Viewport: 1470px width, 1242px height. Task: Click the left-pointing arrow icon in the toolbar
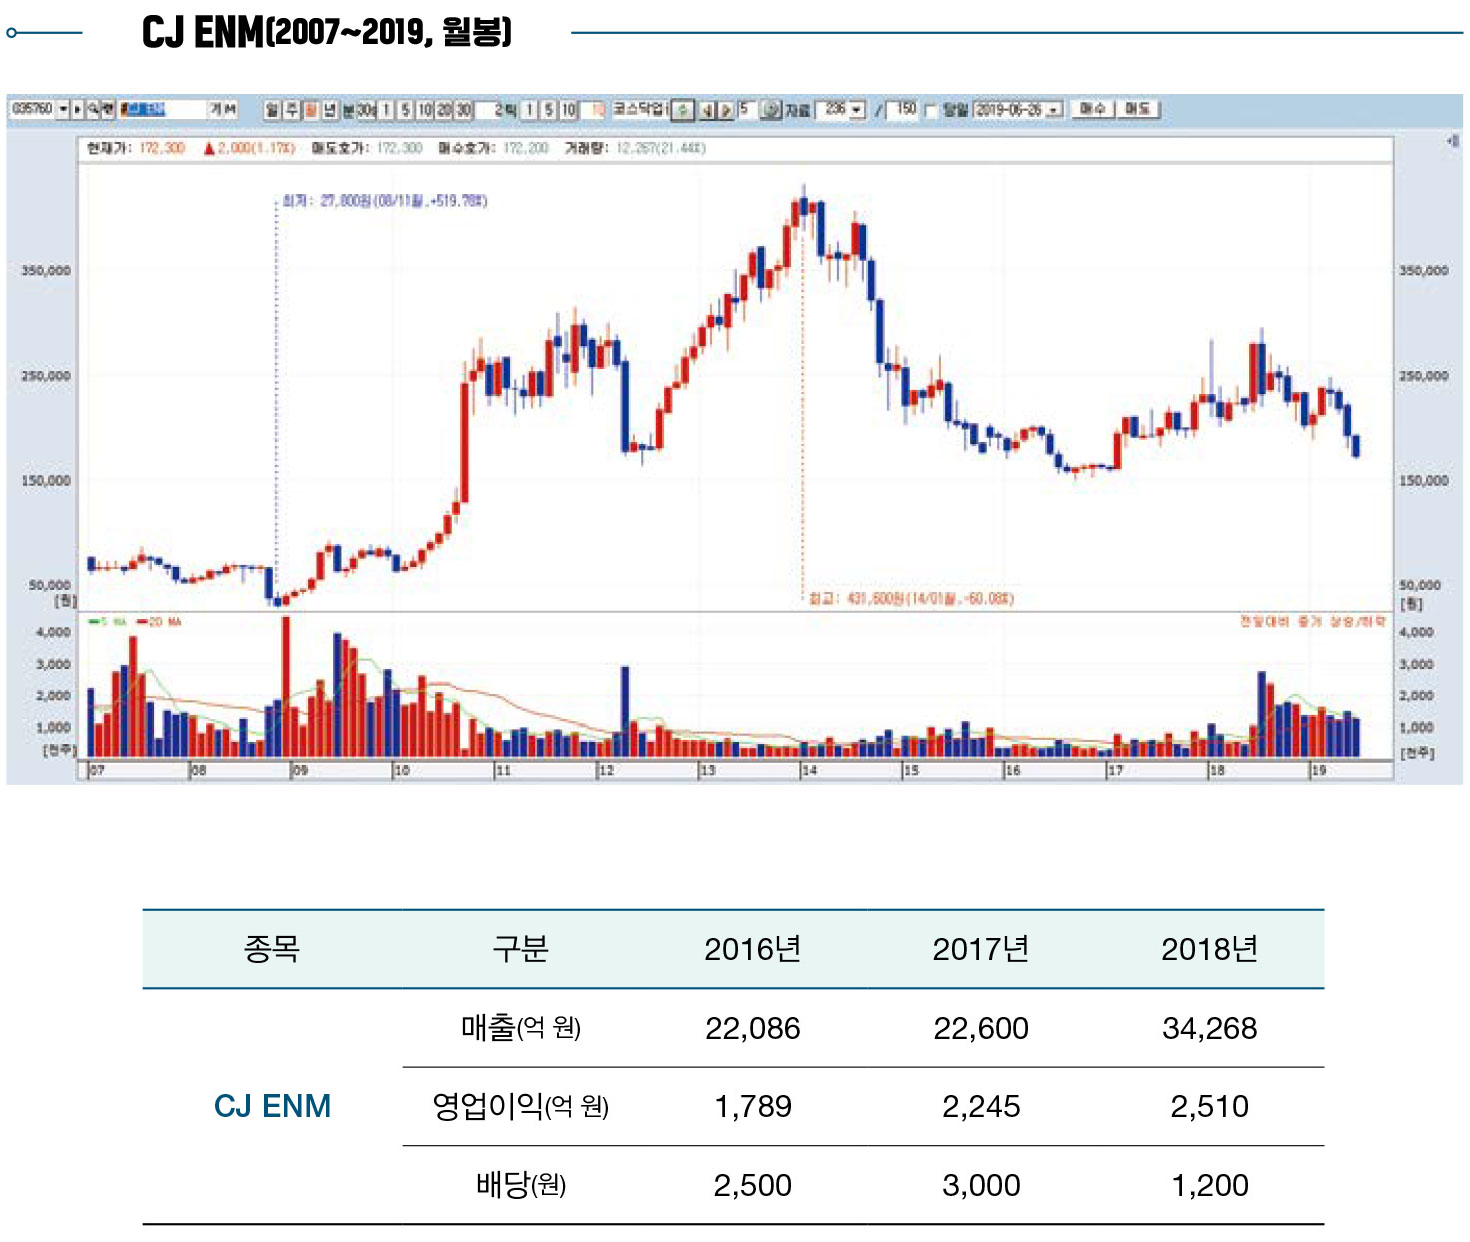coord(708,110)
